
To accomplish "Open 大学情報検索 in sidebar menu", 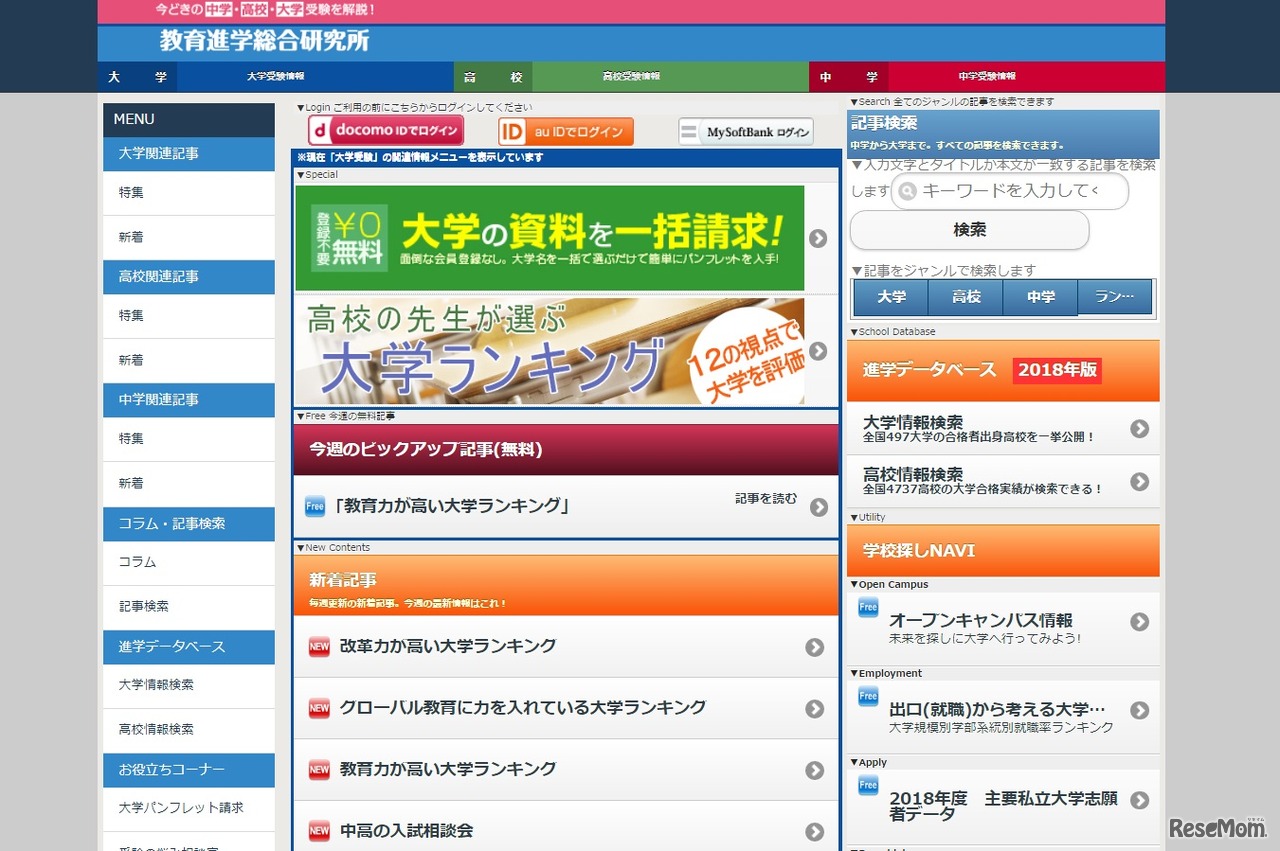I will coord(189,686).
